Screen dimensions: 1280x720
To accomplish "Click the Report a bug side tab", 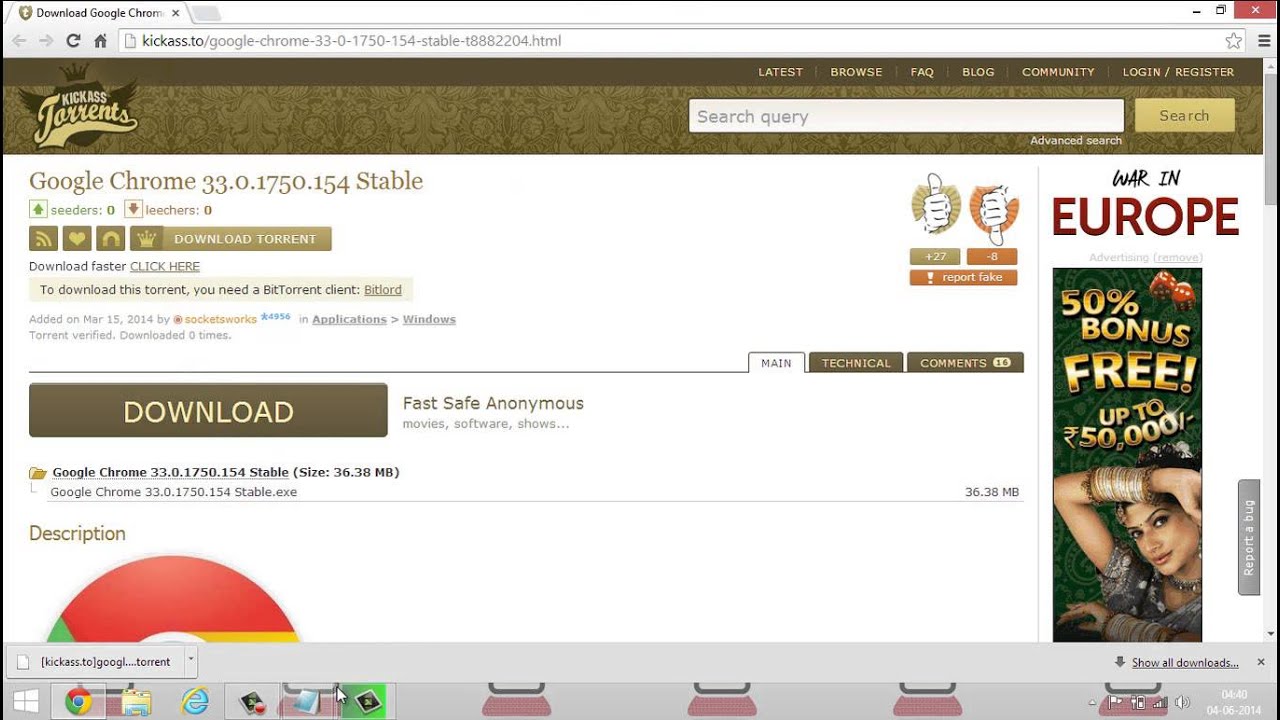I will [x=1248, y=538].
